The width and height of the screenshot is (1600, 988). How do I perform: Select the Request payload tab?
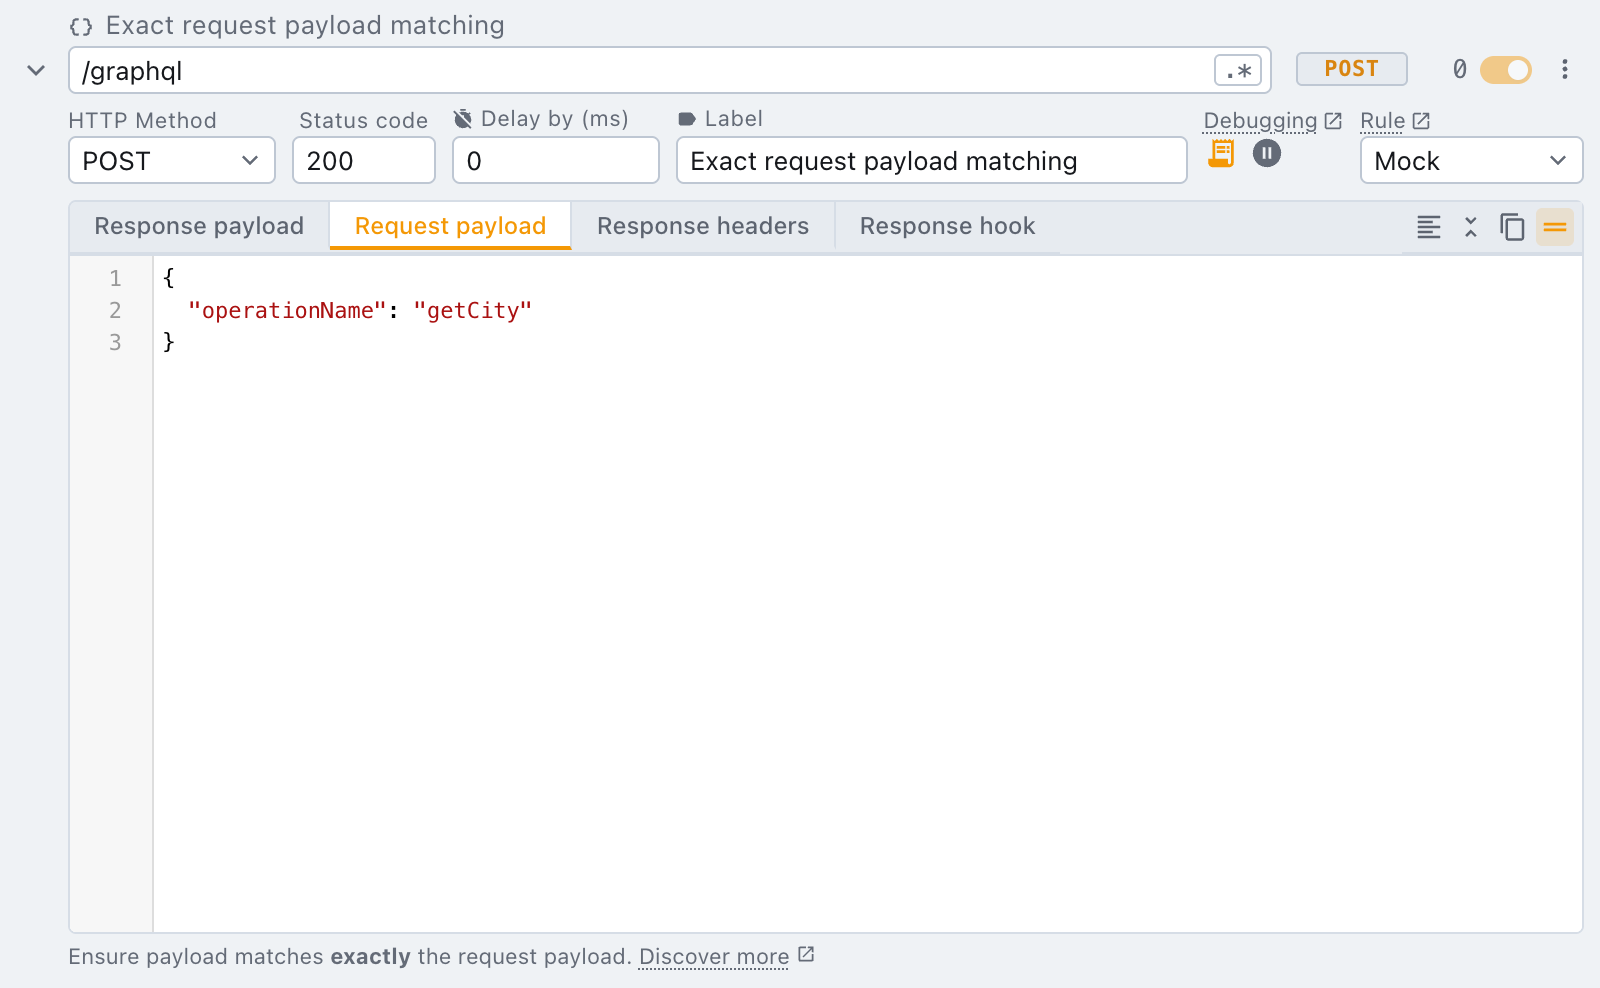tap(450, 226)
